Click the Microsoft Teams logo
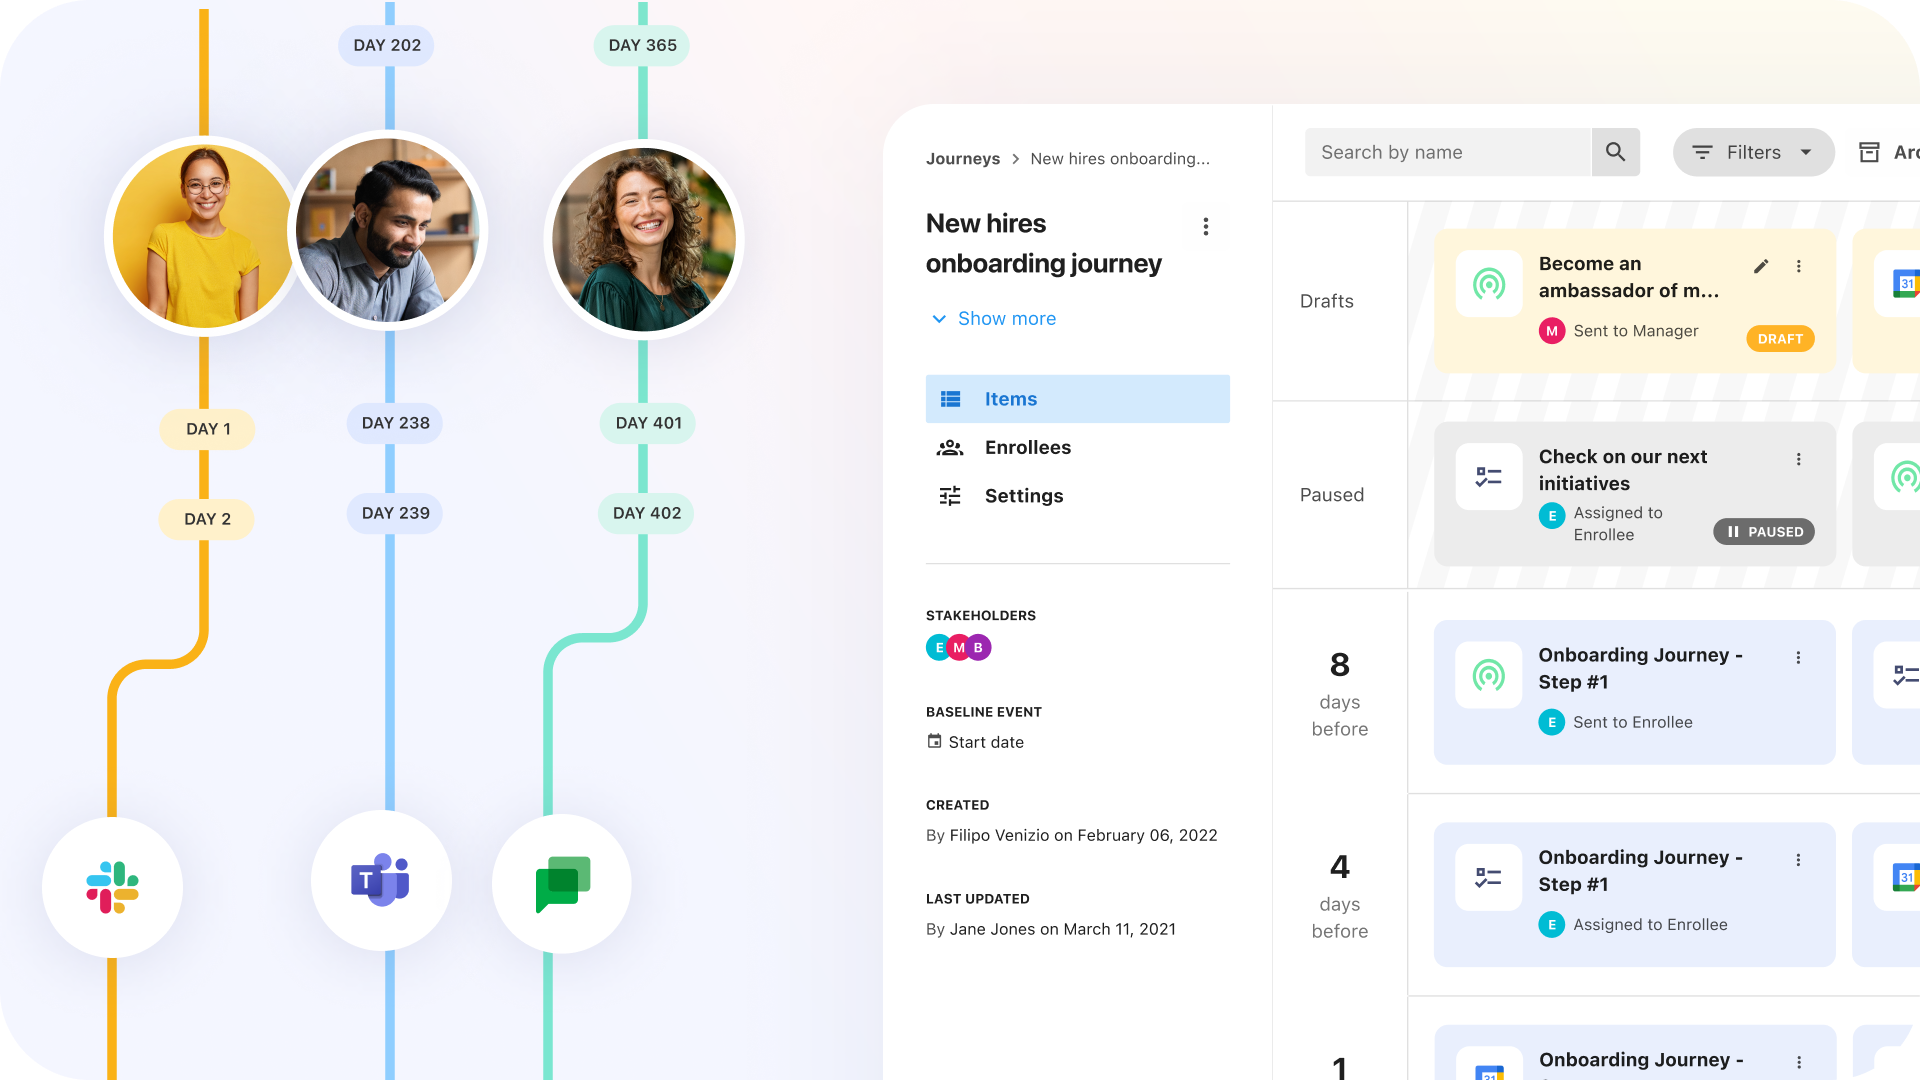 [381, 880]
